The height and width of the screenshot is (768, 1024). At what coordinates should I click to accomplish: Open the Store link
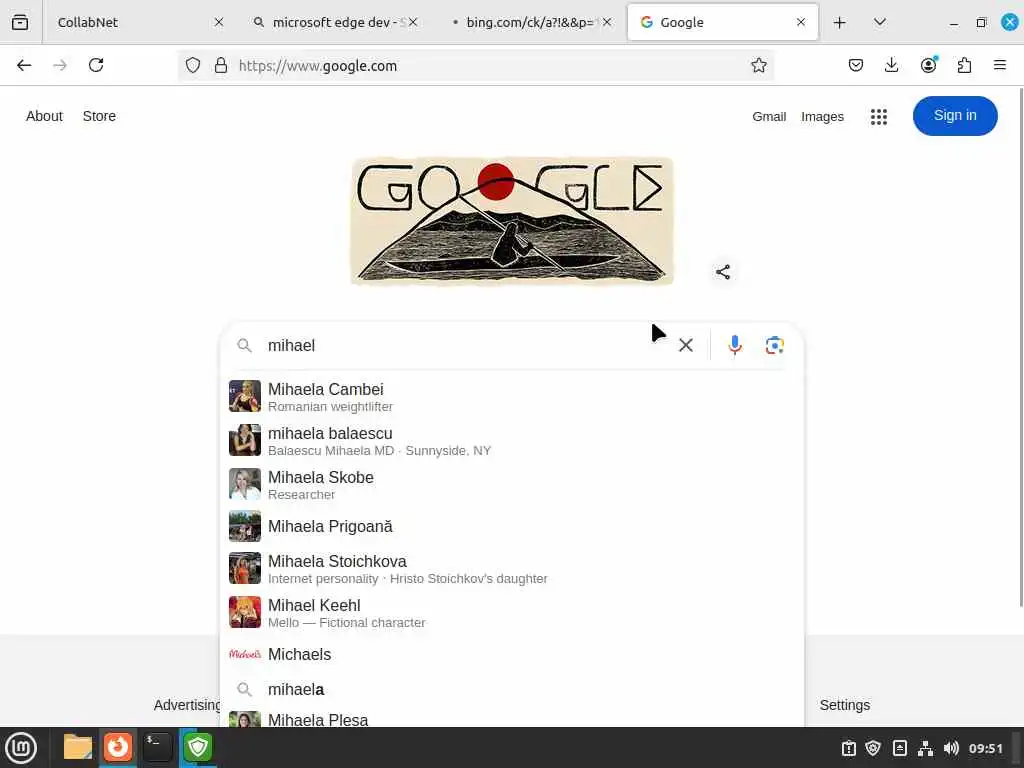(99, 116)
